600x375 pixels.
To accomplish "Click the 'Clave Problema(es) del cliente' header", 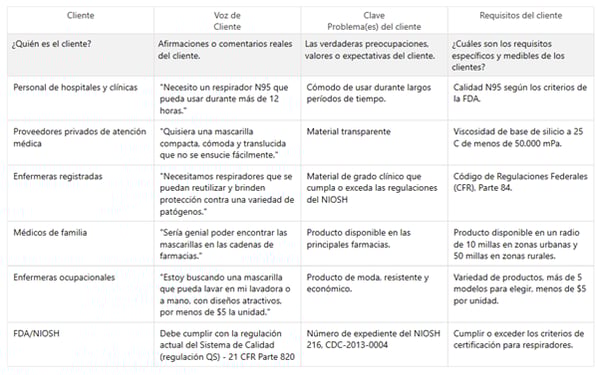I will coord(374,21).
